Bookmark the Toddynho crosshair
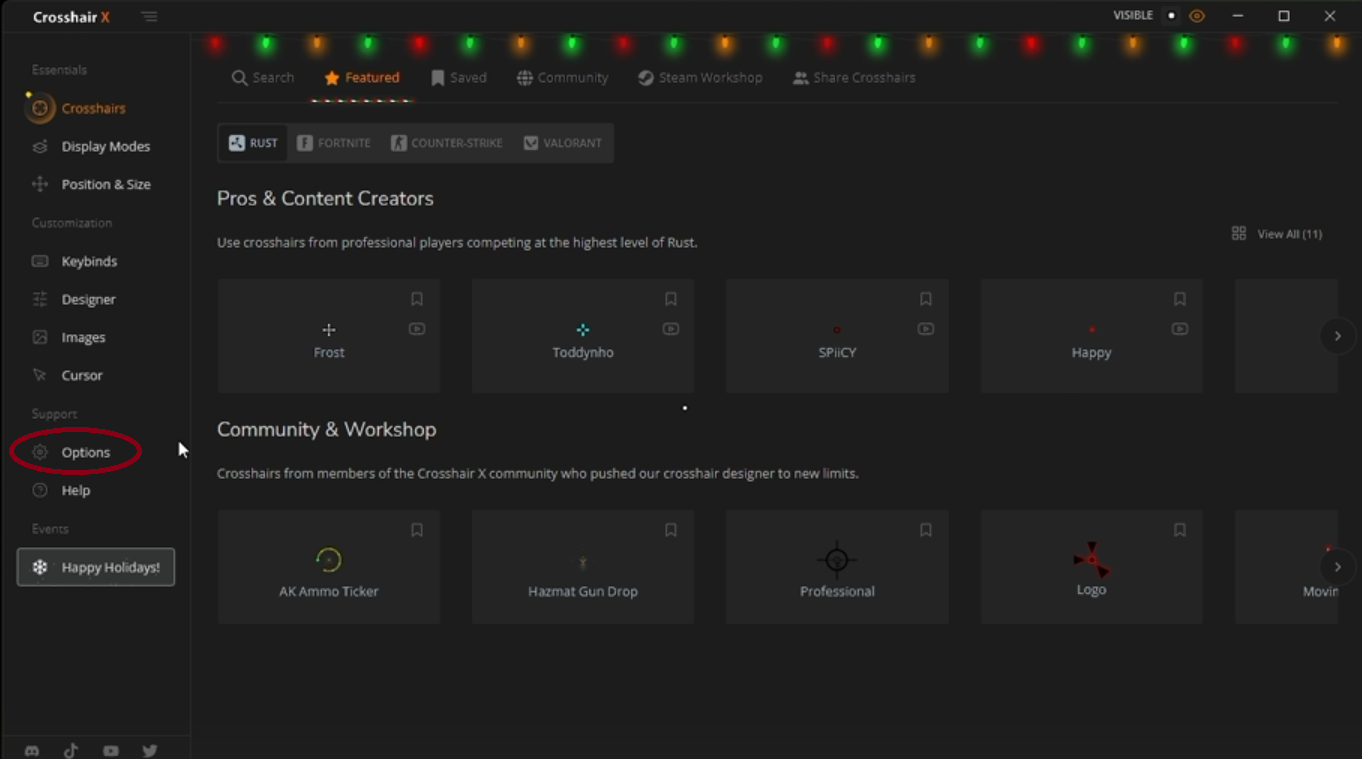 671,299
